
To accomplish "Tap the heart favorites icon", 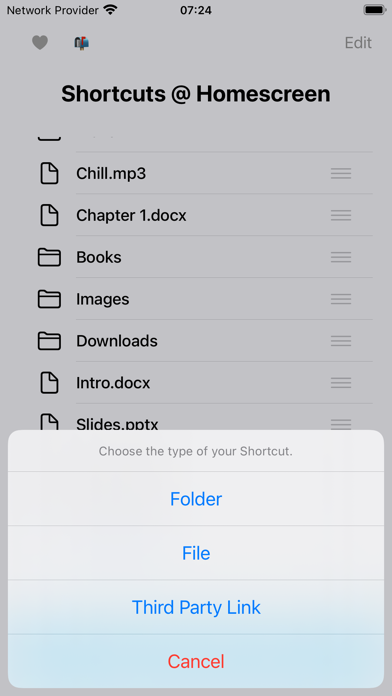I will [x=40, y=43].
